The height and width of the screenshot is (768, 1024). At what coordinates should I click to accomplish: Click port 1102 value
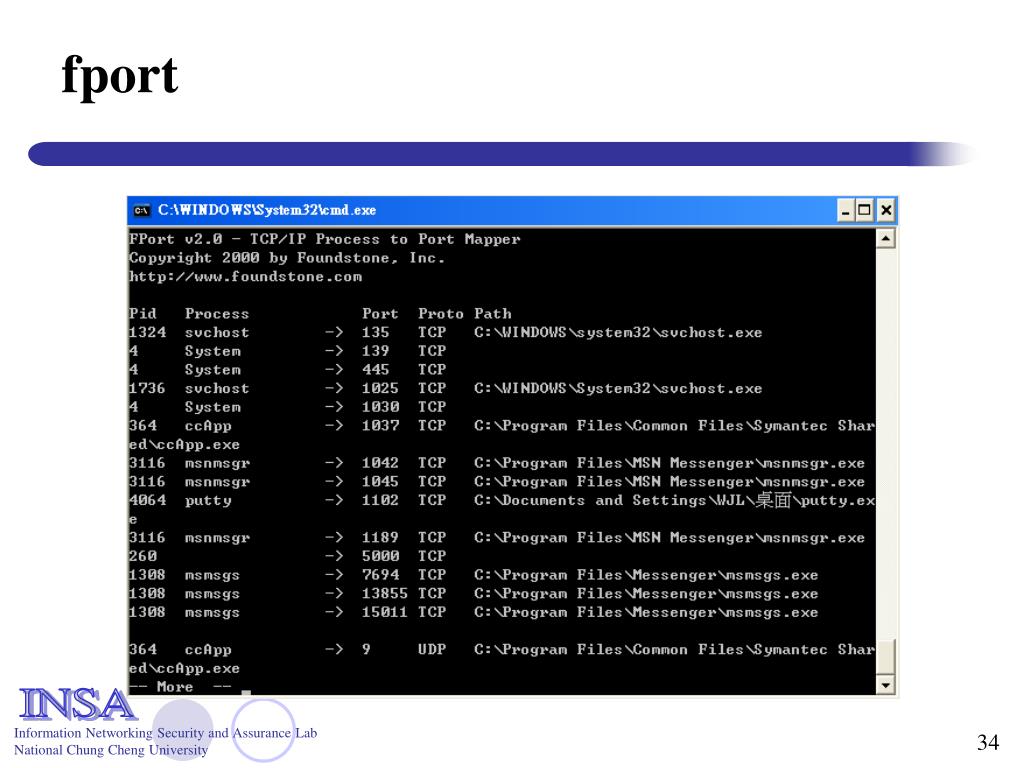tap(380, 500)
